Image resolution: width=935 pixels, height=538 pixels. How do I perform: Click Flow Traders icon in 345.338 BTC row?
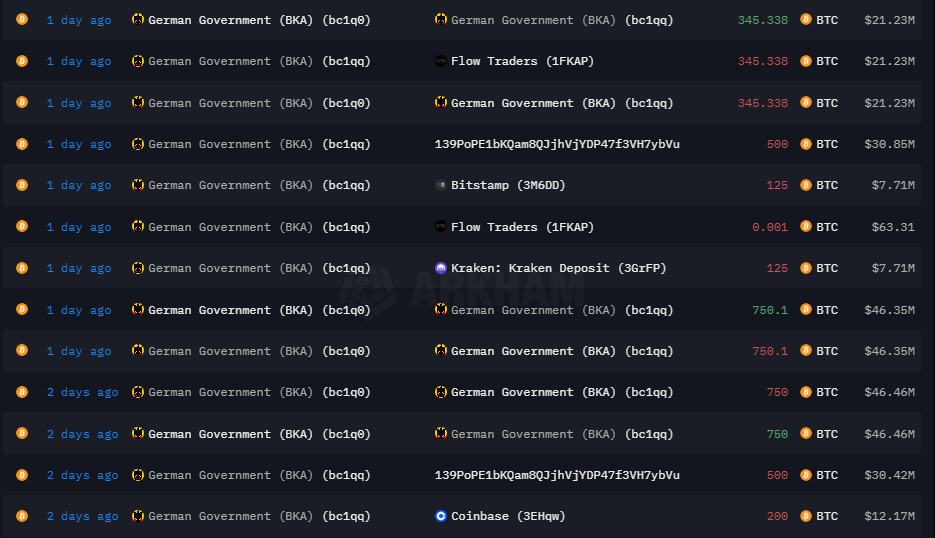[441, 61]
